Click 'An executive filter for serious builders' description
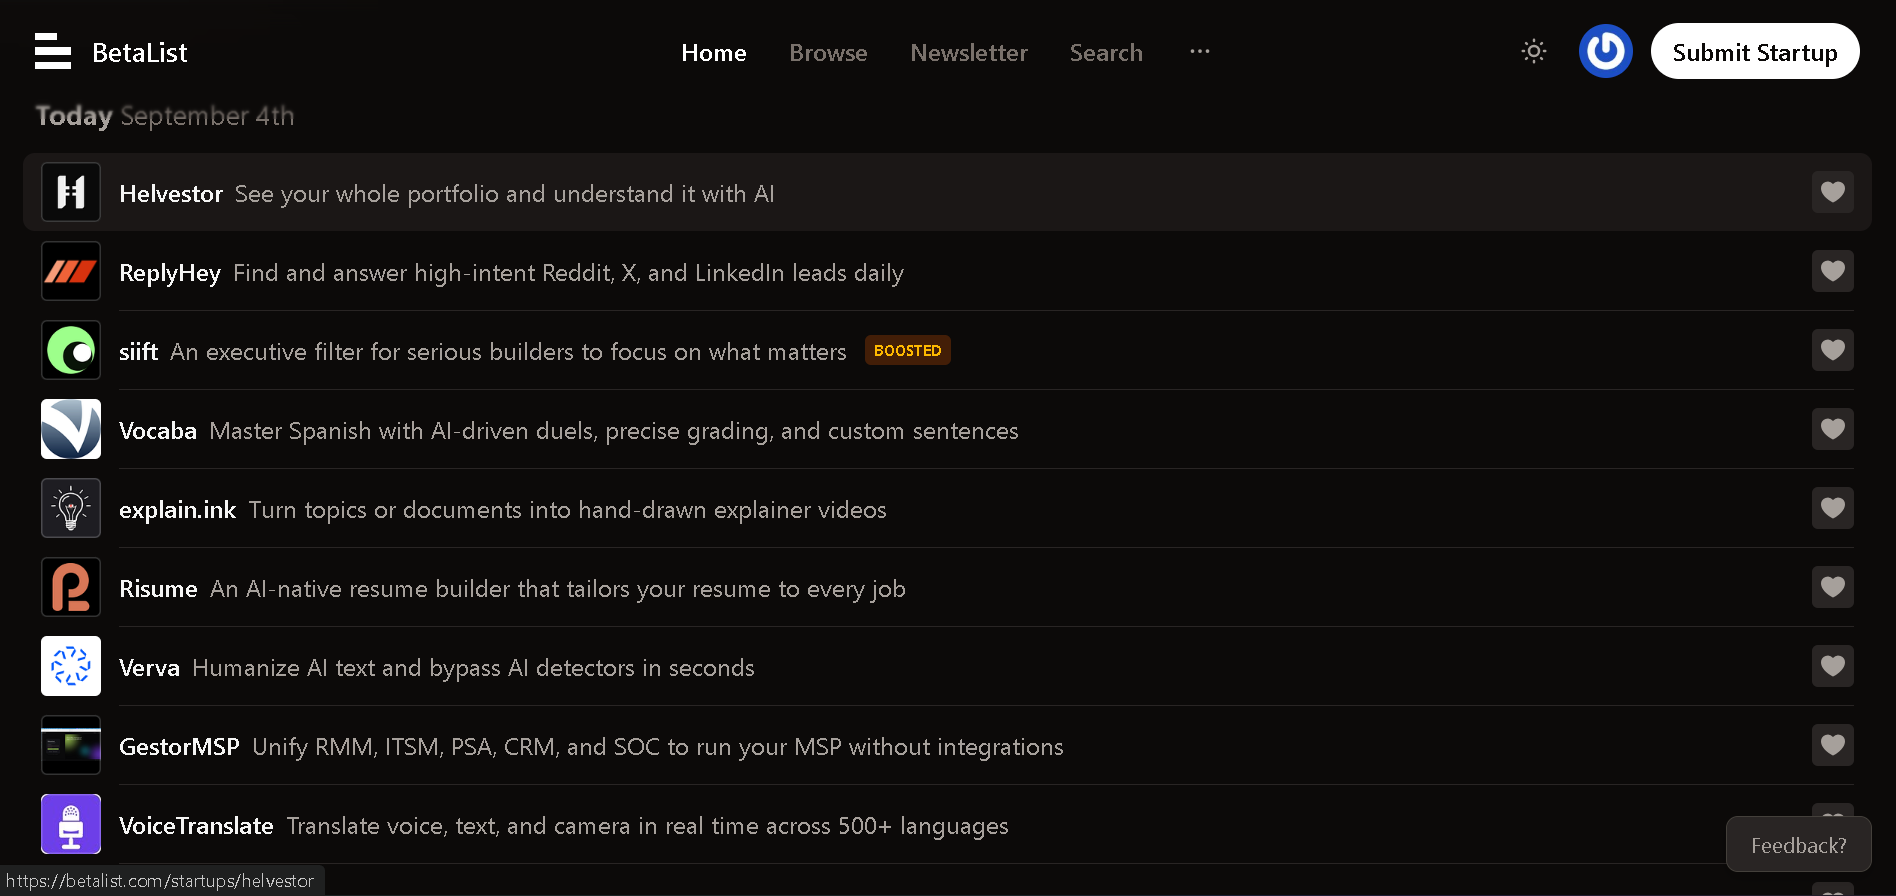Image resolution: width=1896 pixels, height=896 pixels. [x=508, y=352]
